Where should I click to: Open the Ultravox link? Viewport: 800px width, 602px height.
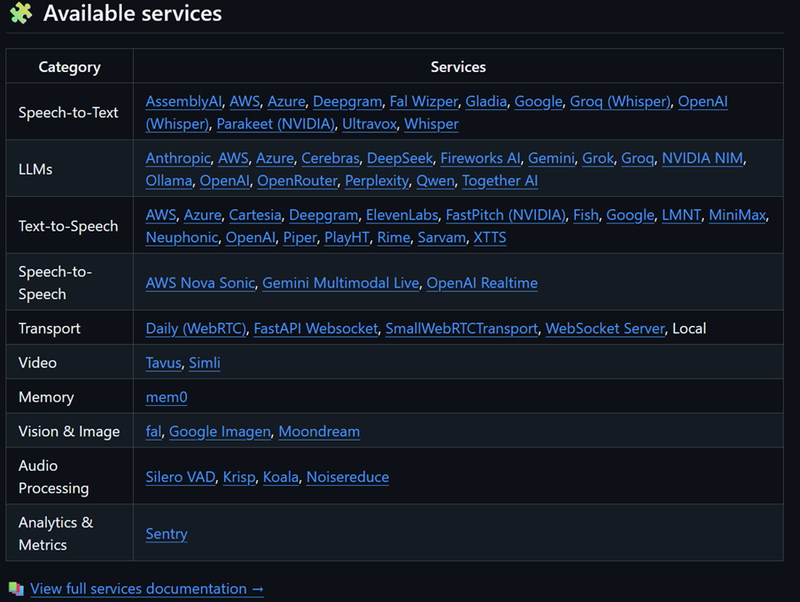(369, 124)
